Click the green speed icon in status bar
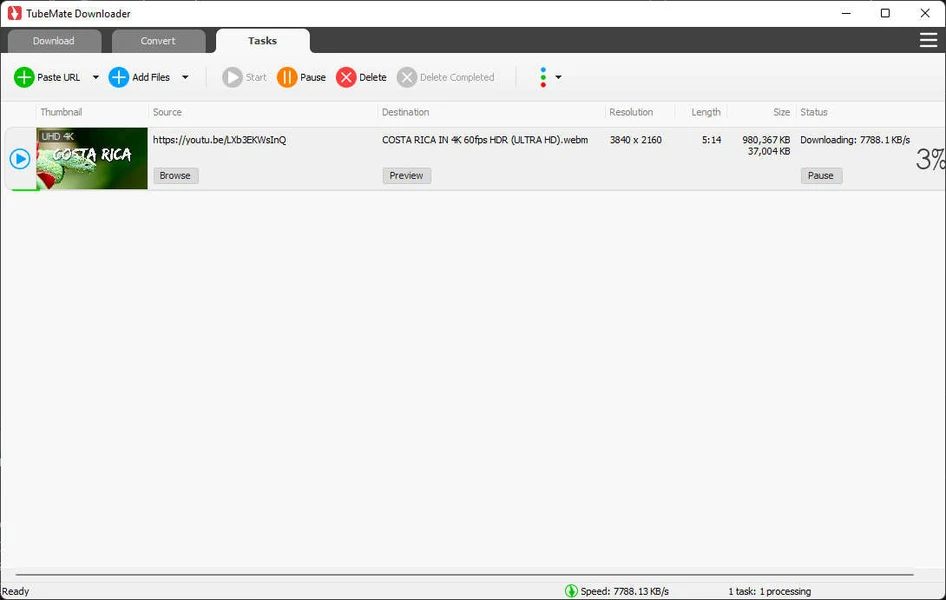Viewport: 946px width, 600px height. click(x=571, y=591)
